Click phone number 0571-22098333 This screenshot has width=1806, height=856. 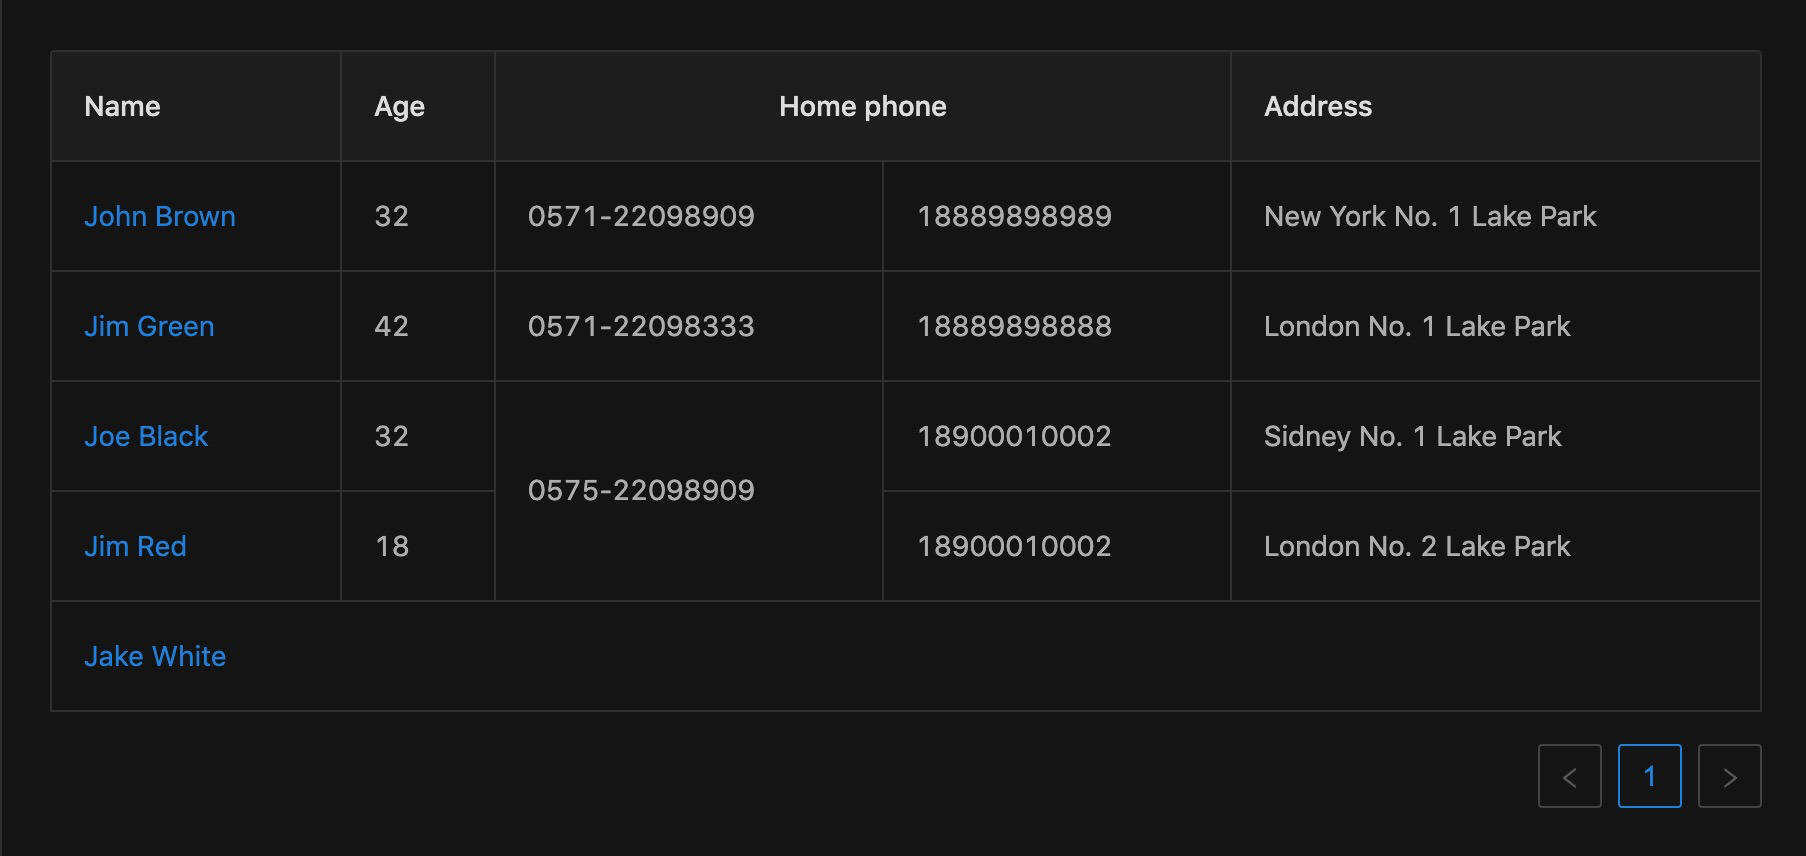tap(641, 326)
